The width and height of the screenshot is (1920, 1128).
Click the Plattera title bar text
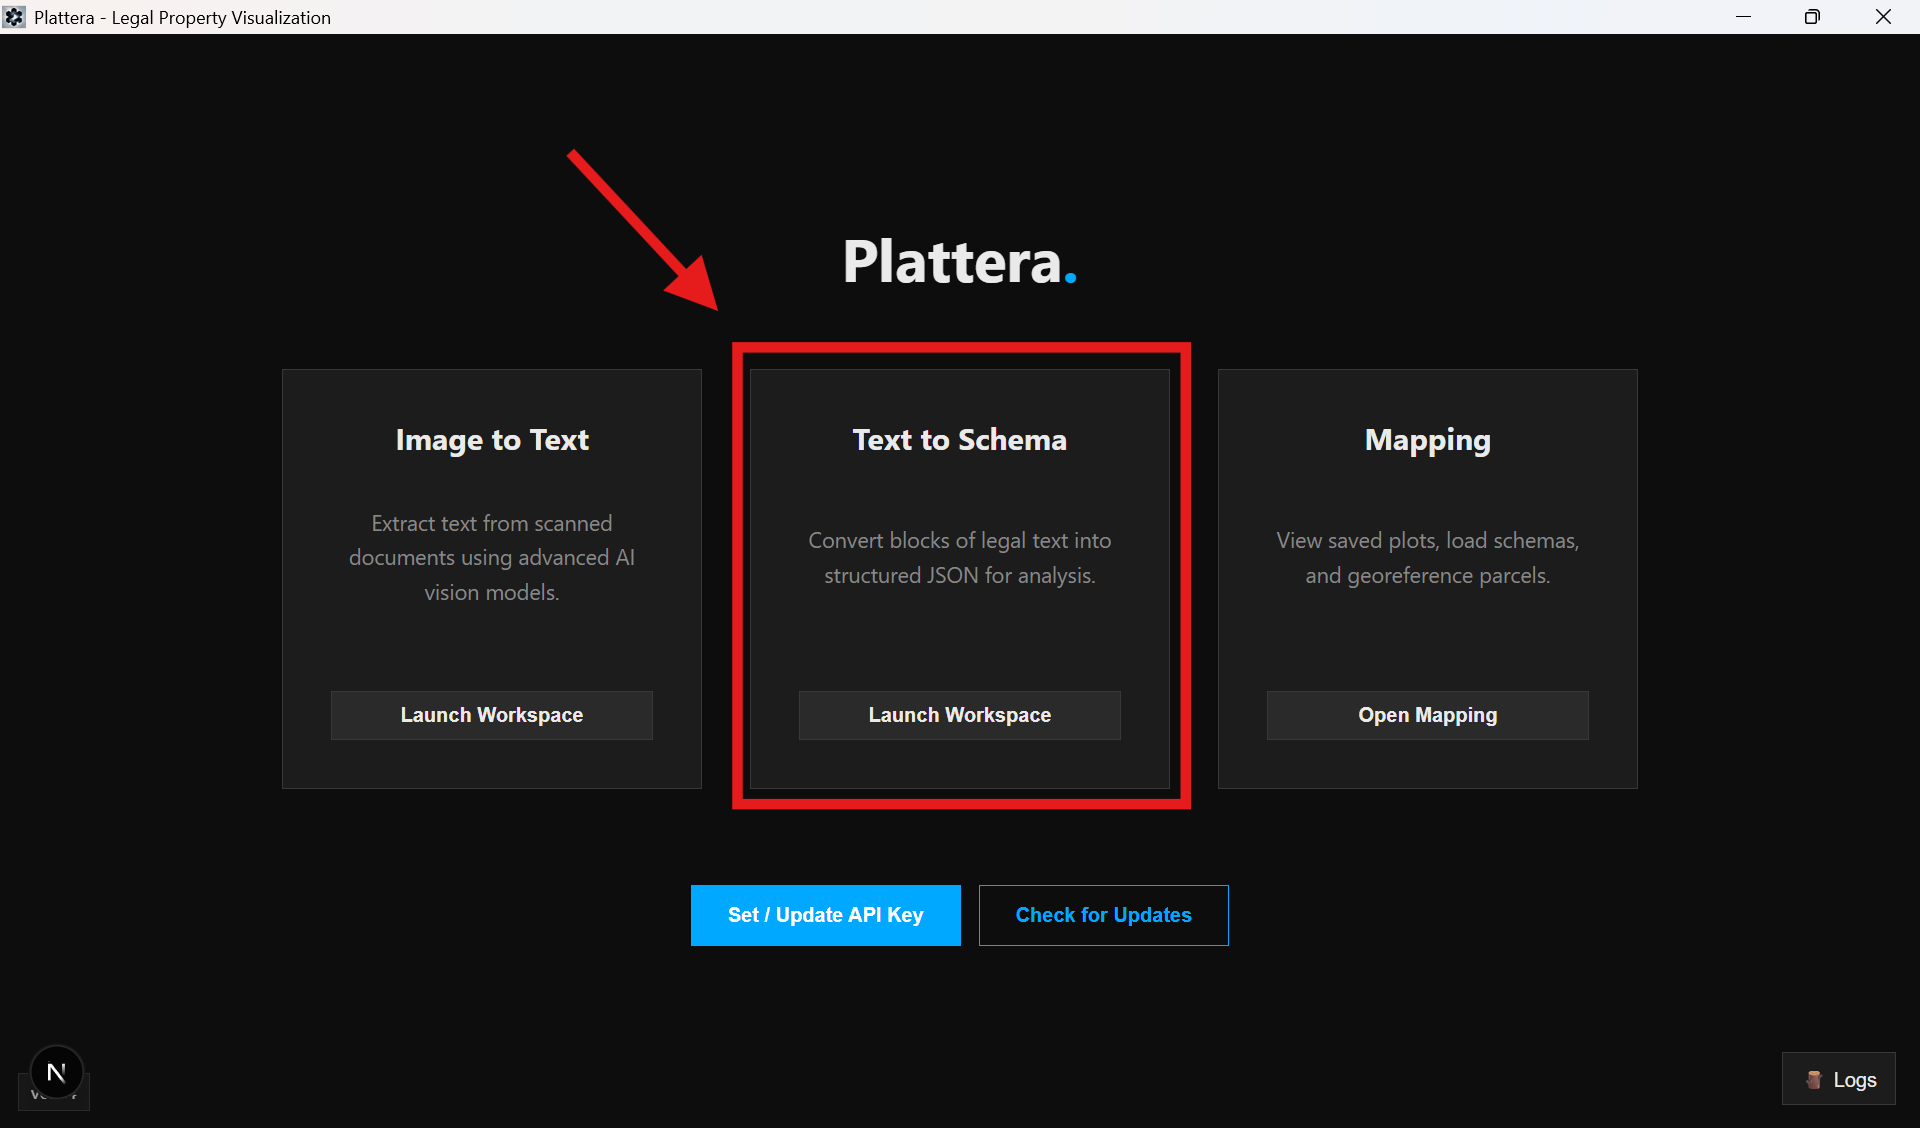tap(182, 17)
